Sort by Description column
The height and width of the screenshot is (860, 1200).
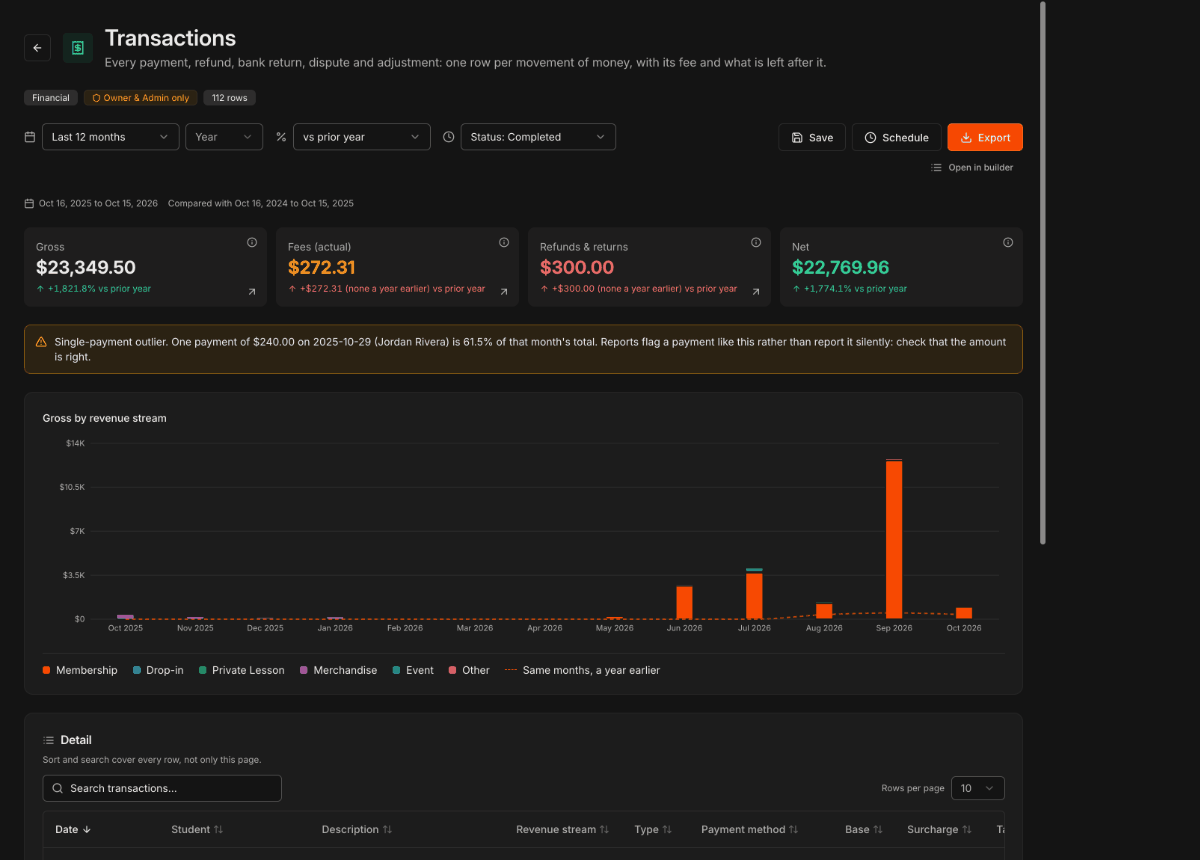coord(387,829)
